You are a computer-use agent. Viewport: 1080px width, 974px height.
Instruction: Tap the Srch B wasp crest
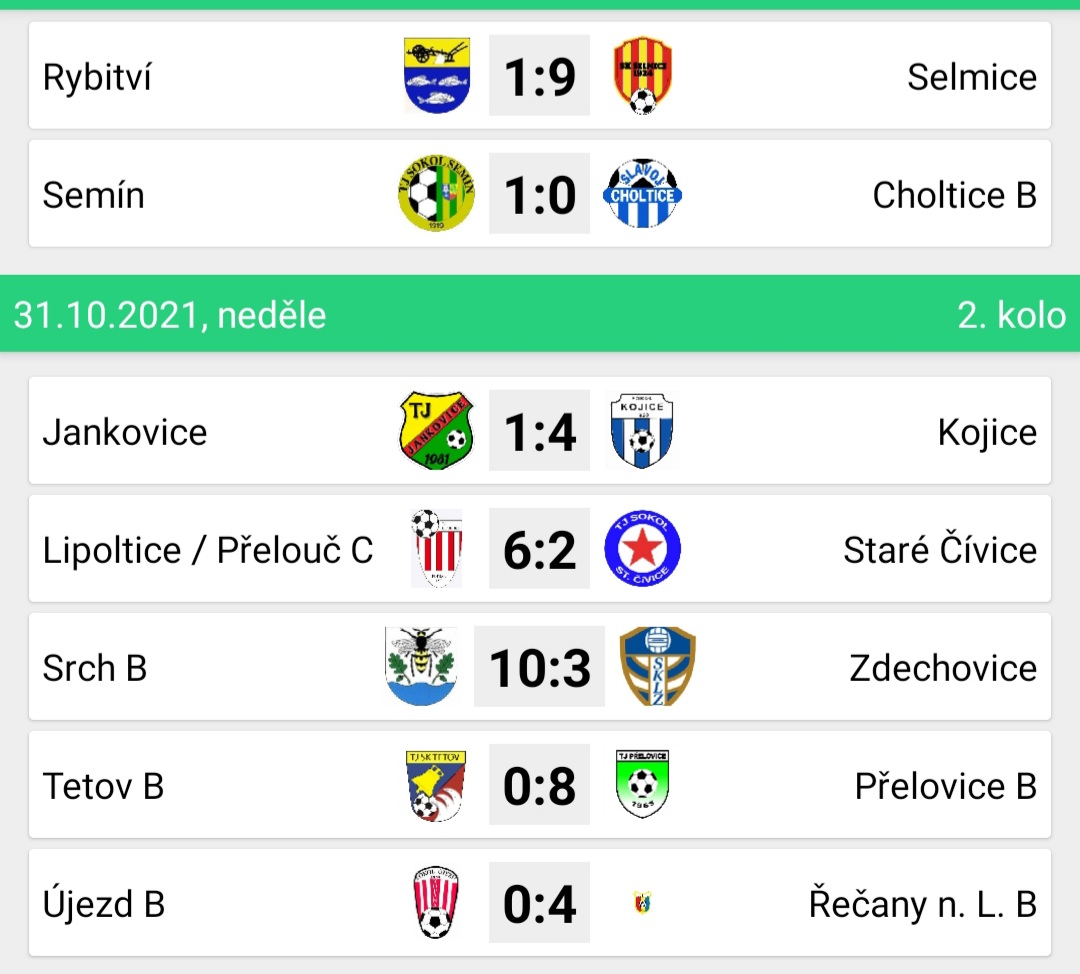[x=421, y=667]
